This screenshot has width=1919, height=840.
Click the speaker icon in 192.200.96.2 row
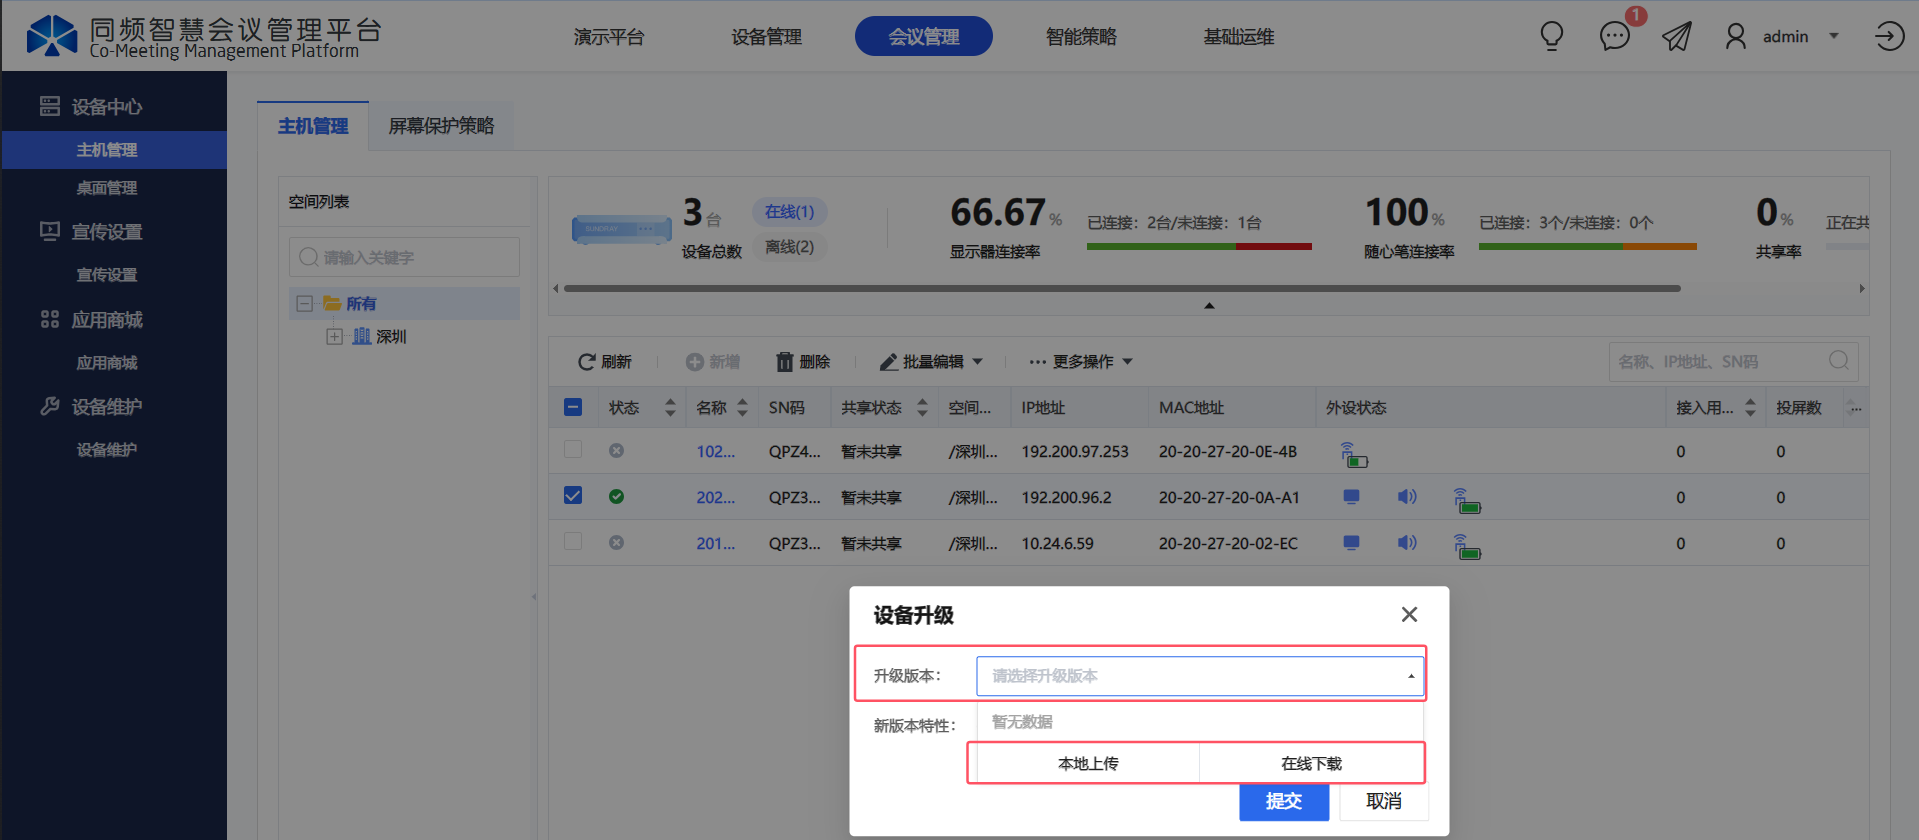1407,497
